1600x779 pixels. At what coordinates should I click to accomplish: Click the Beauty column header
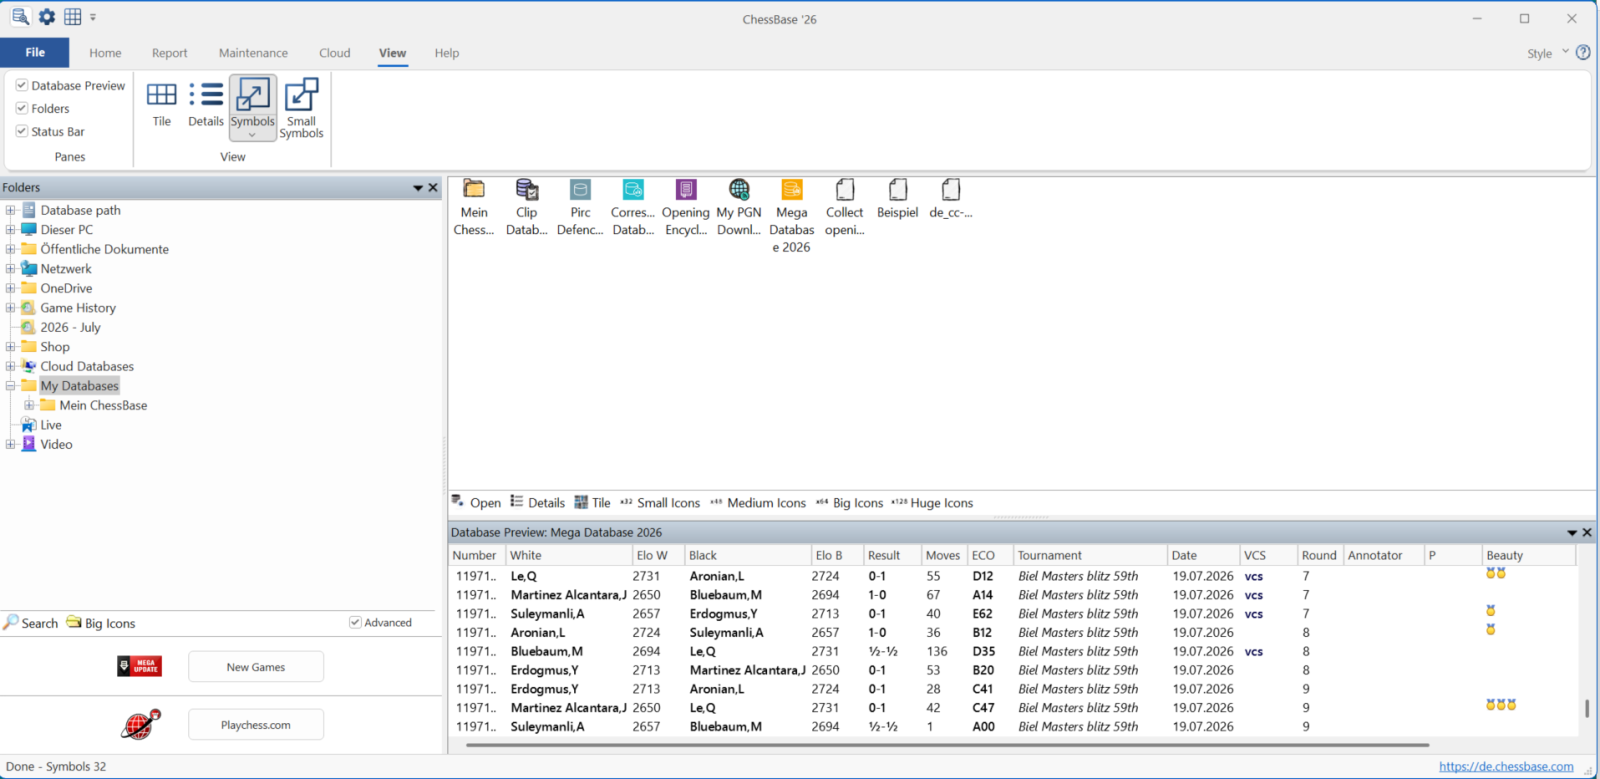[1528, 555]
